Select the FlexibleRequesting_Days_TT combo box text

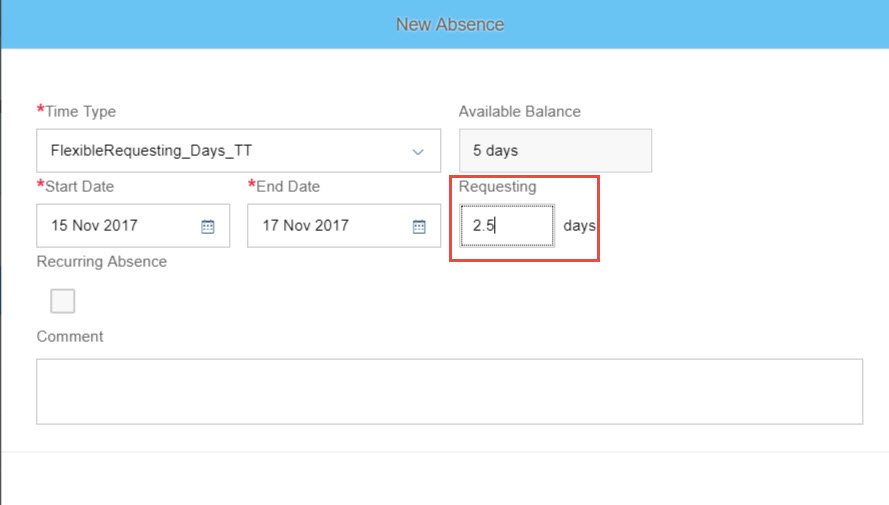click(x=151, y=151)
